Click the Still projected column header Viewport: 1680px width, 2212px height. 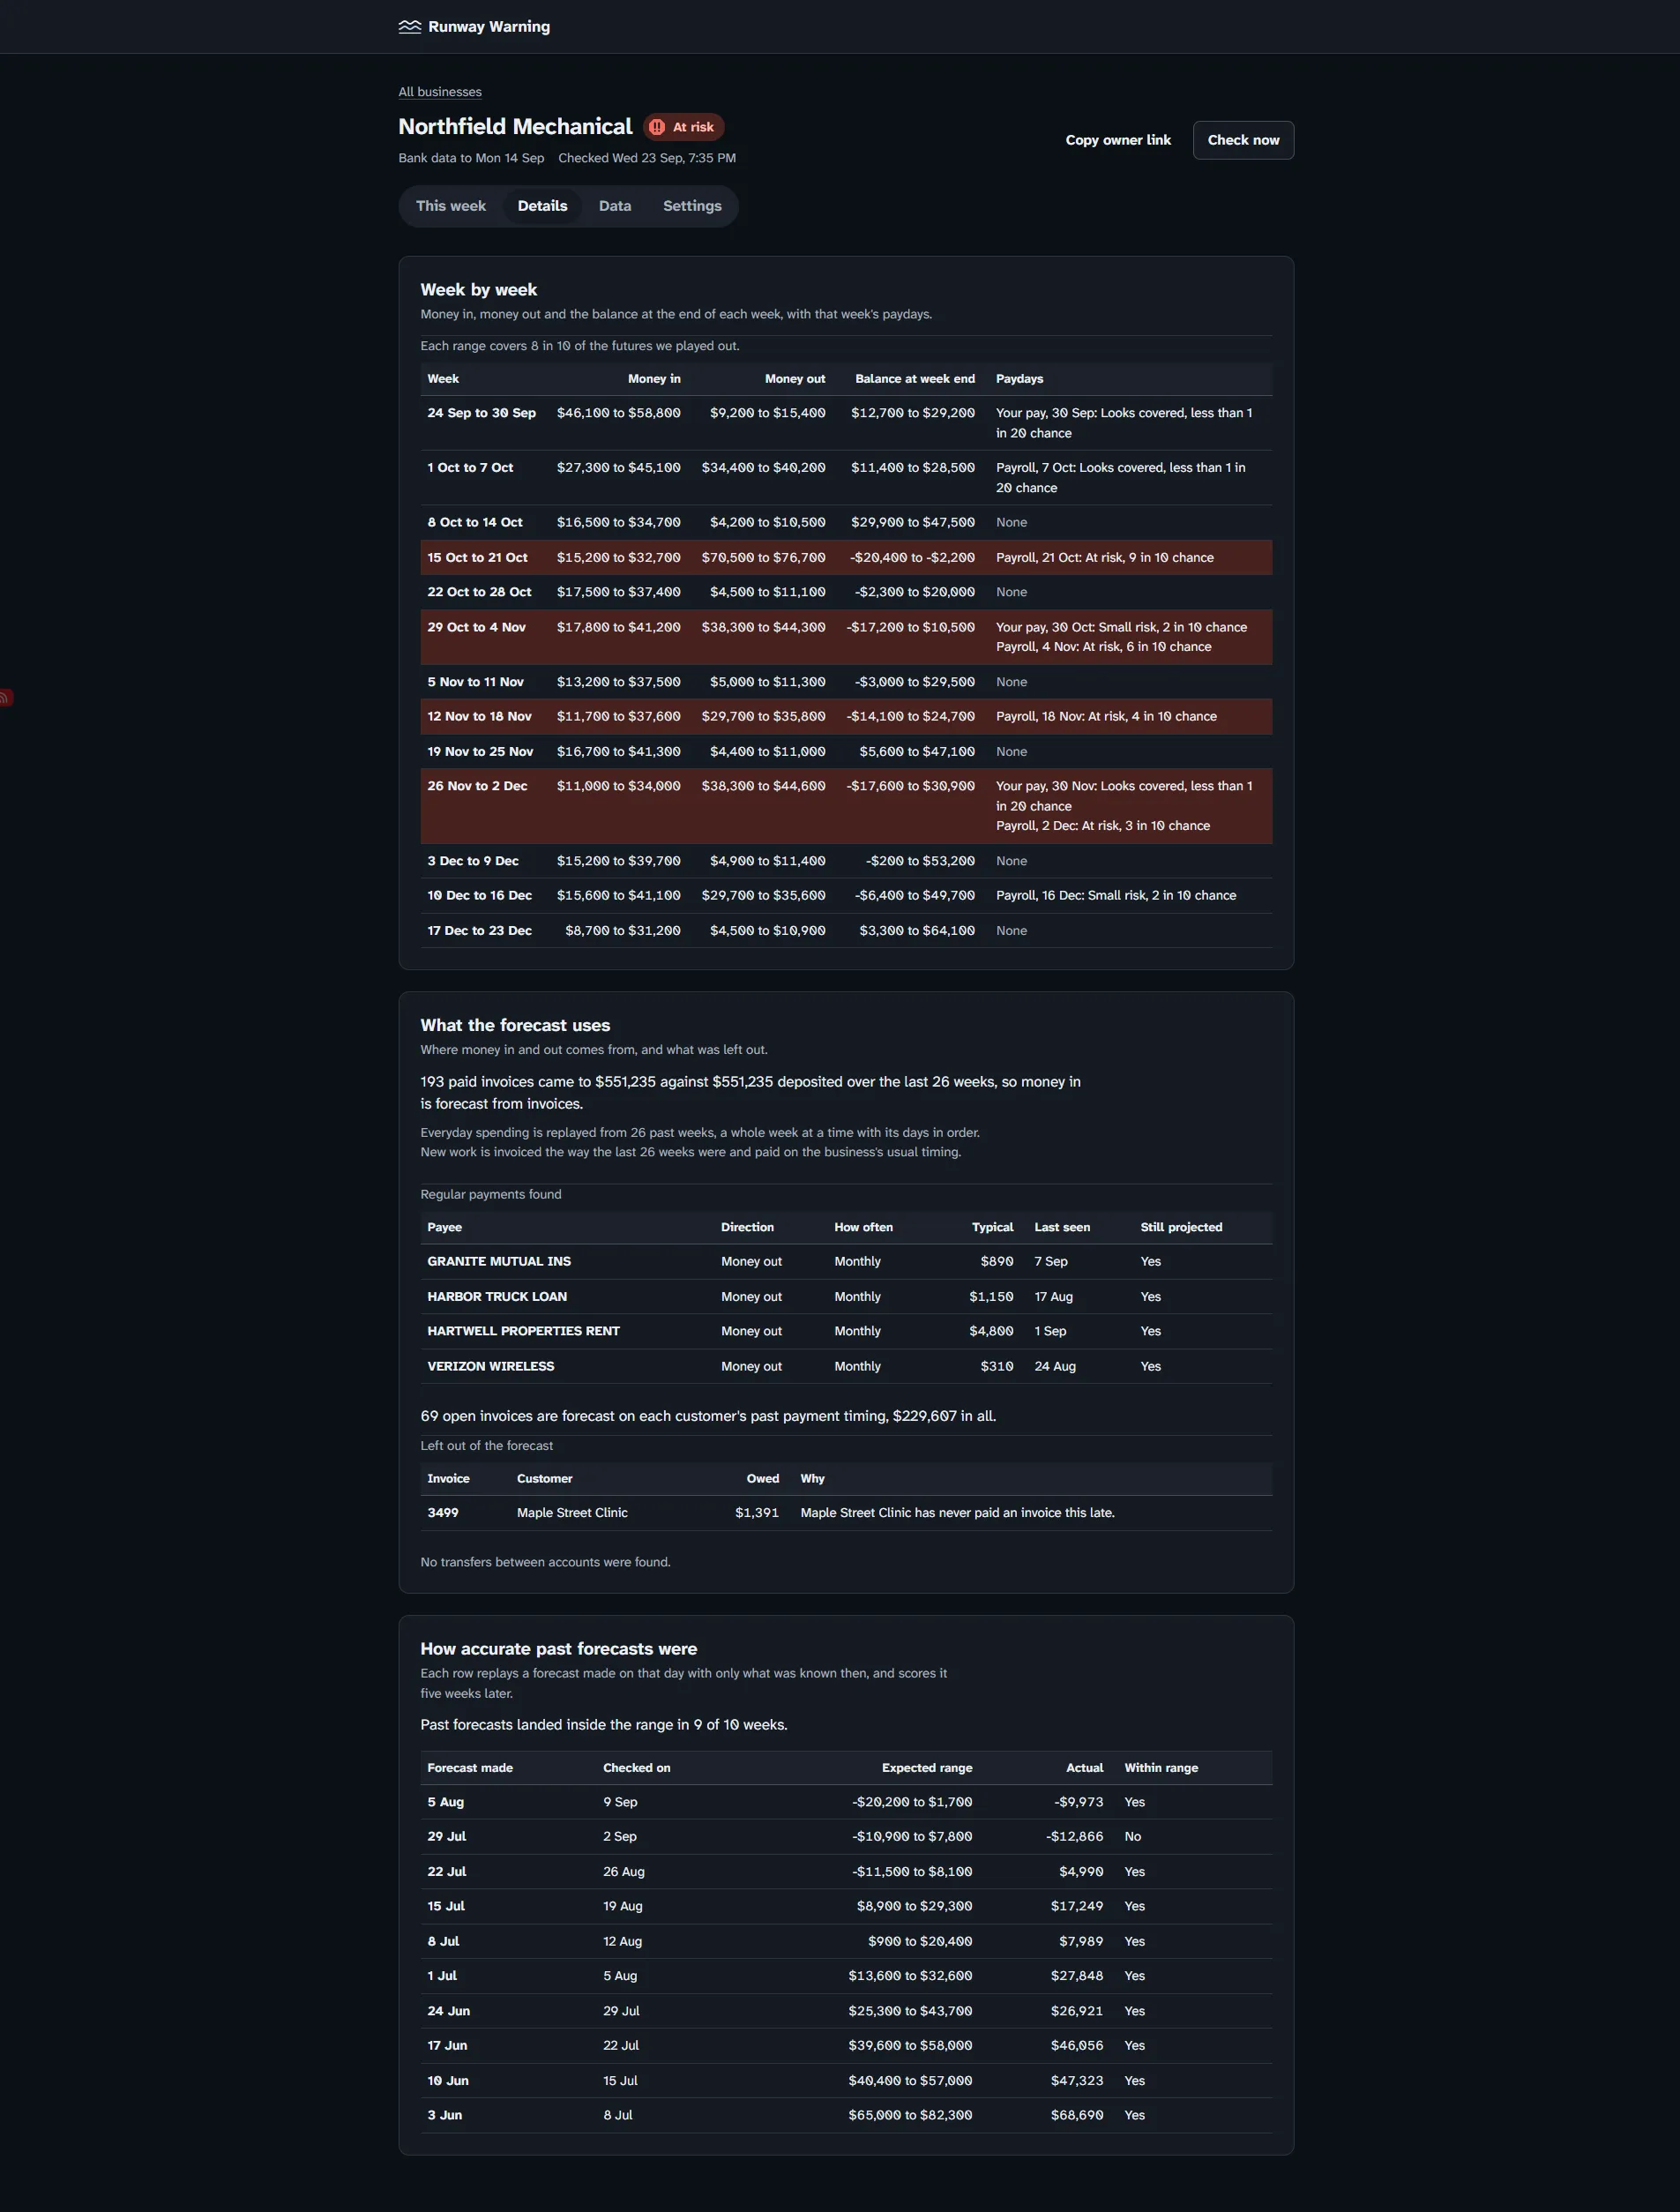(1181, 1227)
